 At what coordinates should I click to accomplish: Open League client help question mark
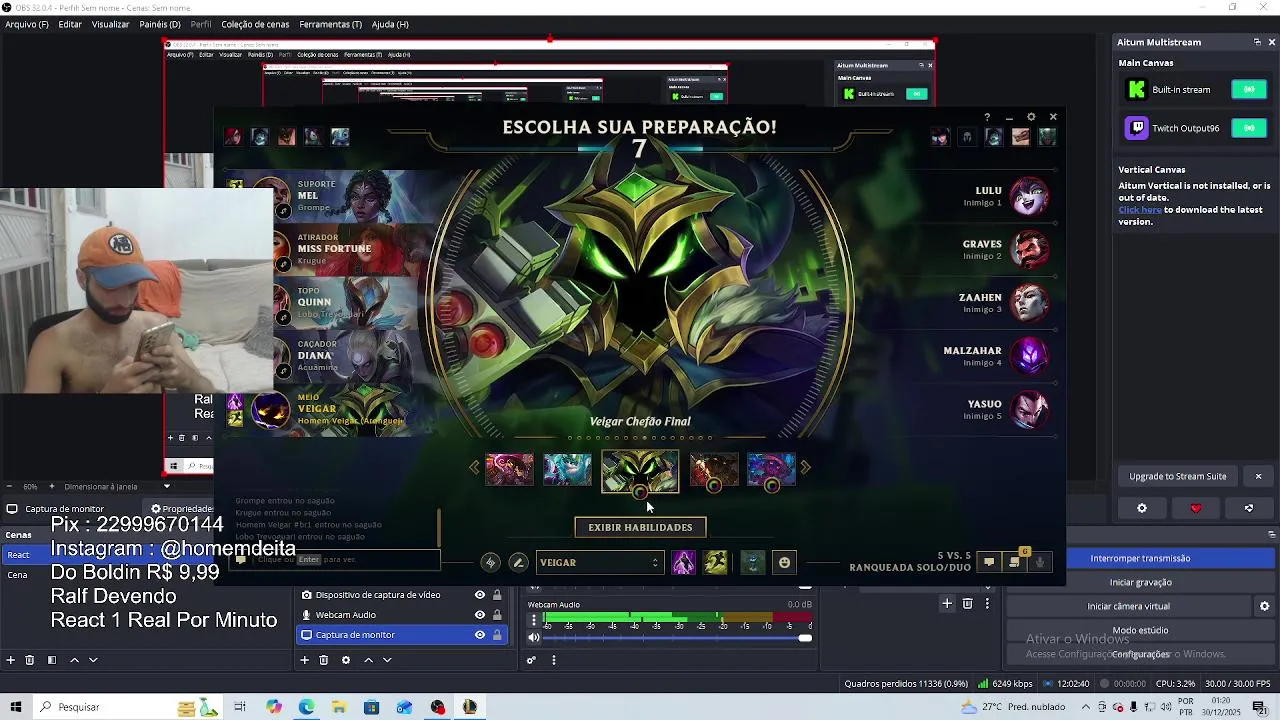987,117
